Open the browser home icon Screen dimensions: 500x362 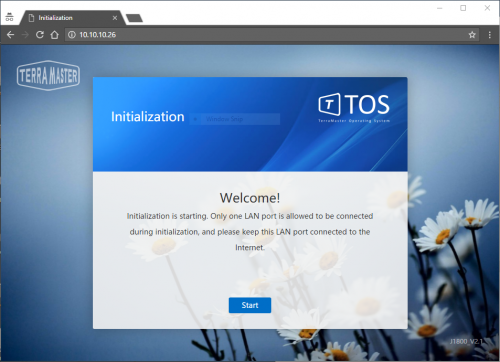click(x=54, y=35)
